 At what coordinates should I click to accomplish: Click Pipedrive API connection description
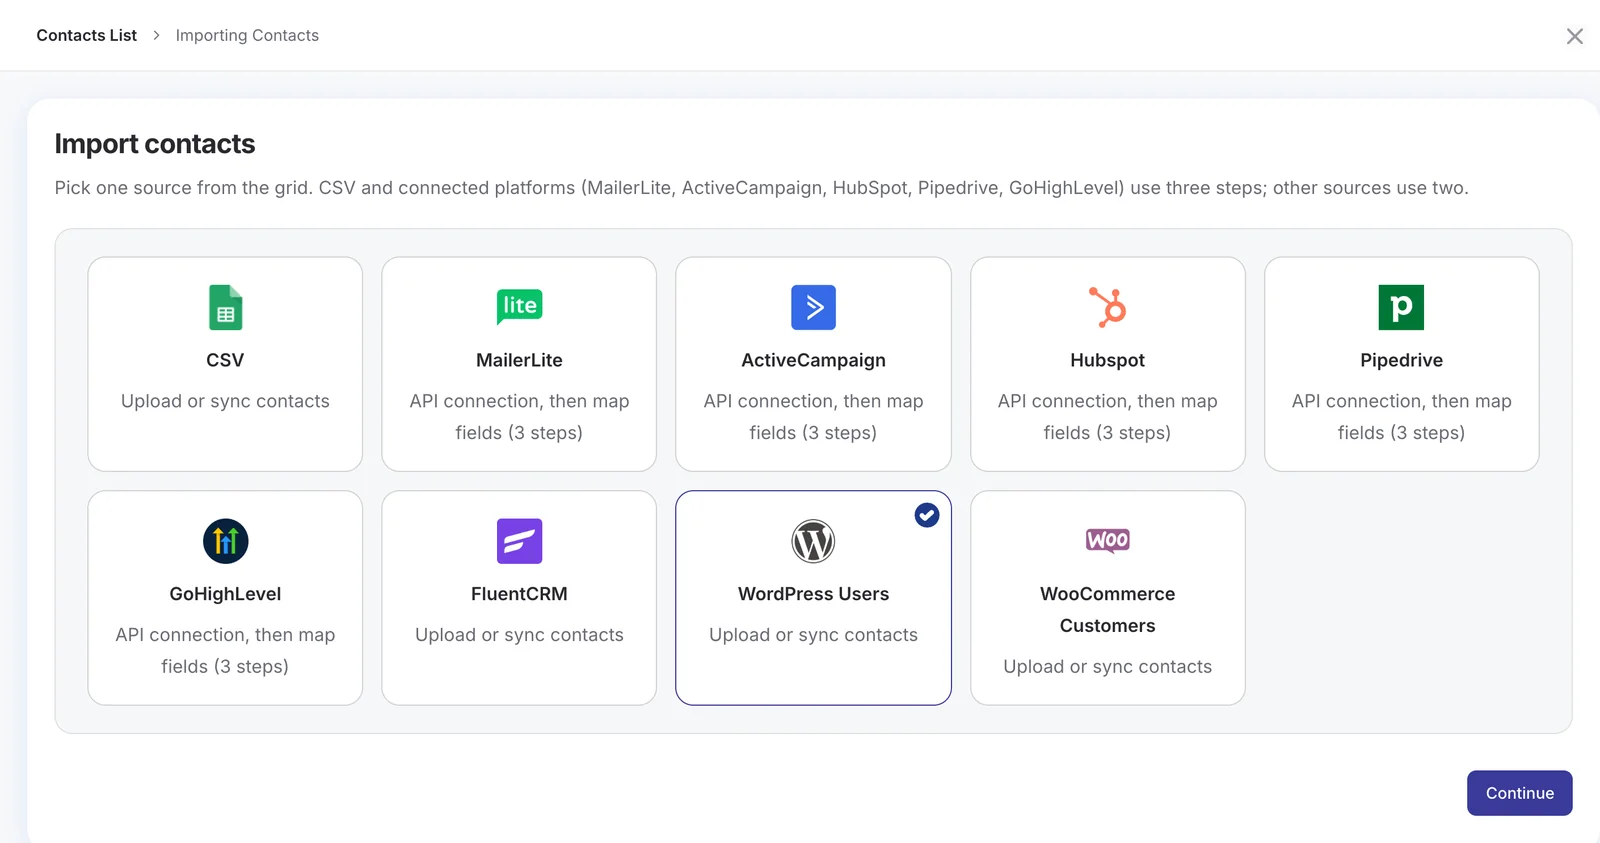(1401, 417)
